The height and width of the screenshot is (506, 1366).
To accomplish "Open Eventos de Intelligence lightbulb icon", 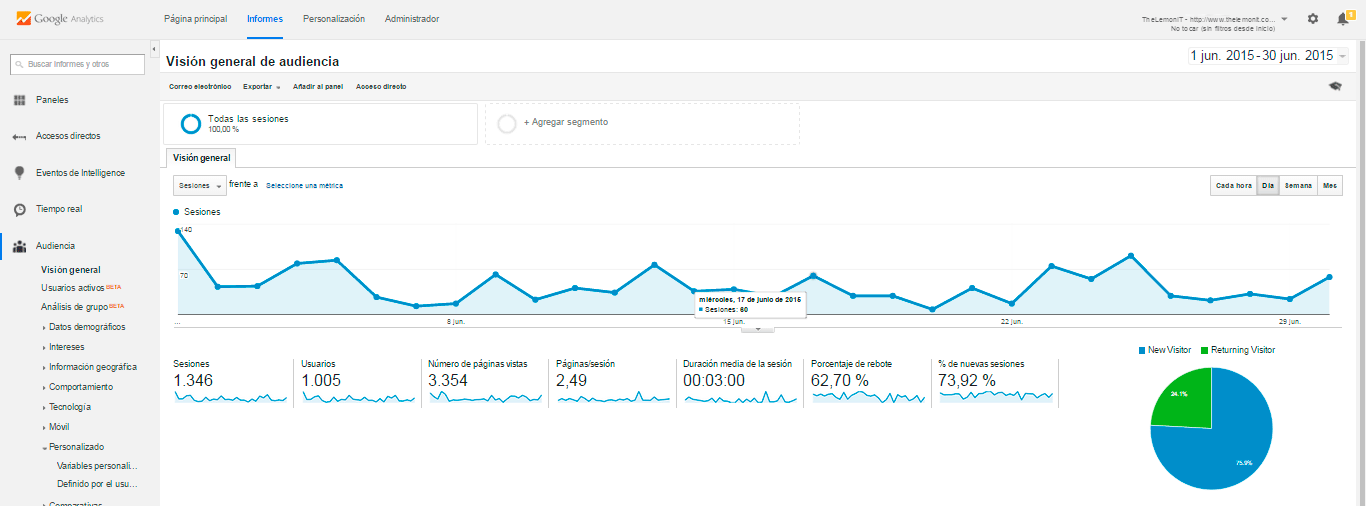I will tap(19, 173).
